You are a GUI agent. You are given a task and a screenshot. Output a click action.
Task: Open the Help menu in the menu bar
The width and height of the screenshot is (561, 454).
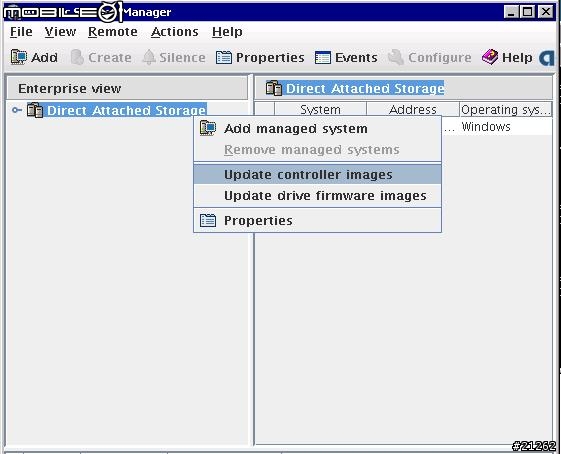227,32
